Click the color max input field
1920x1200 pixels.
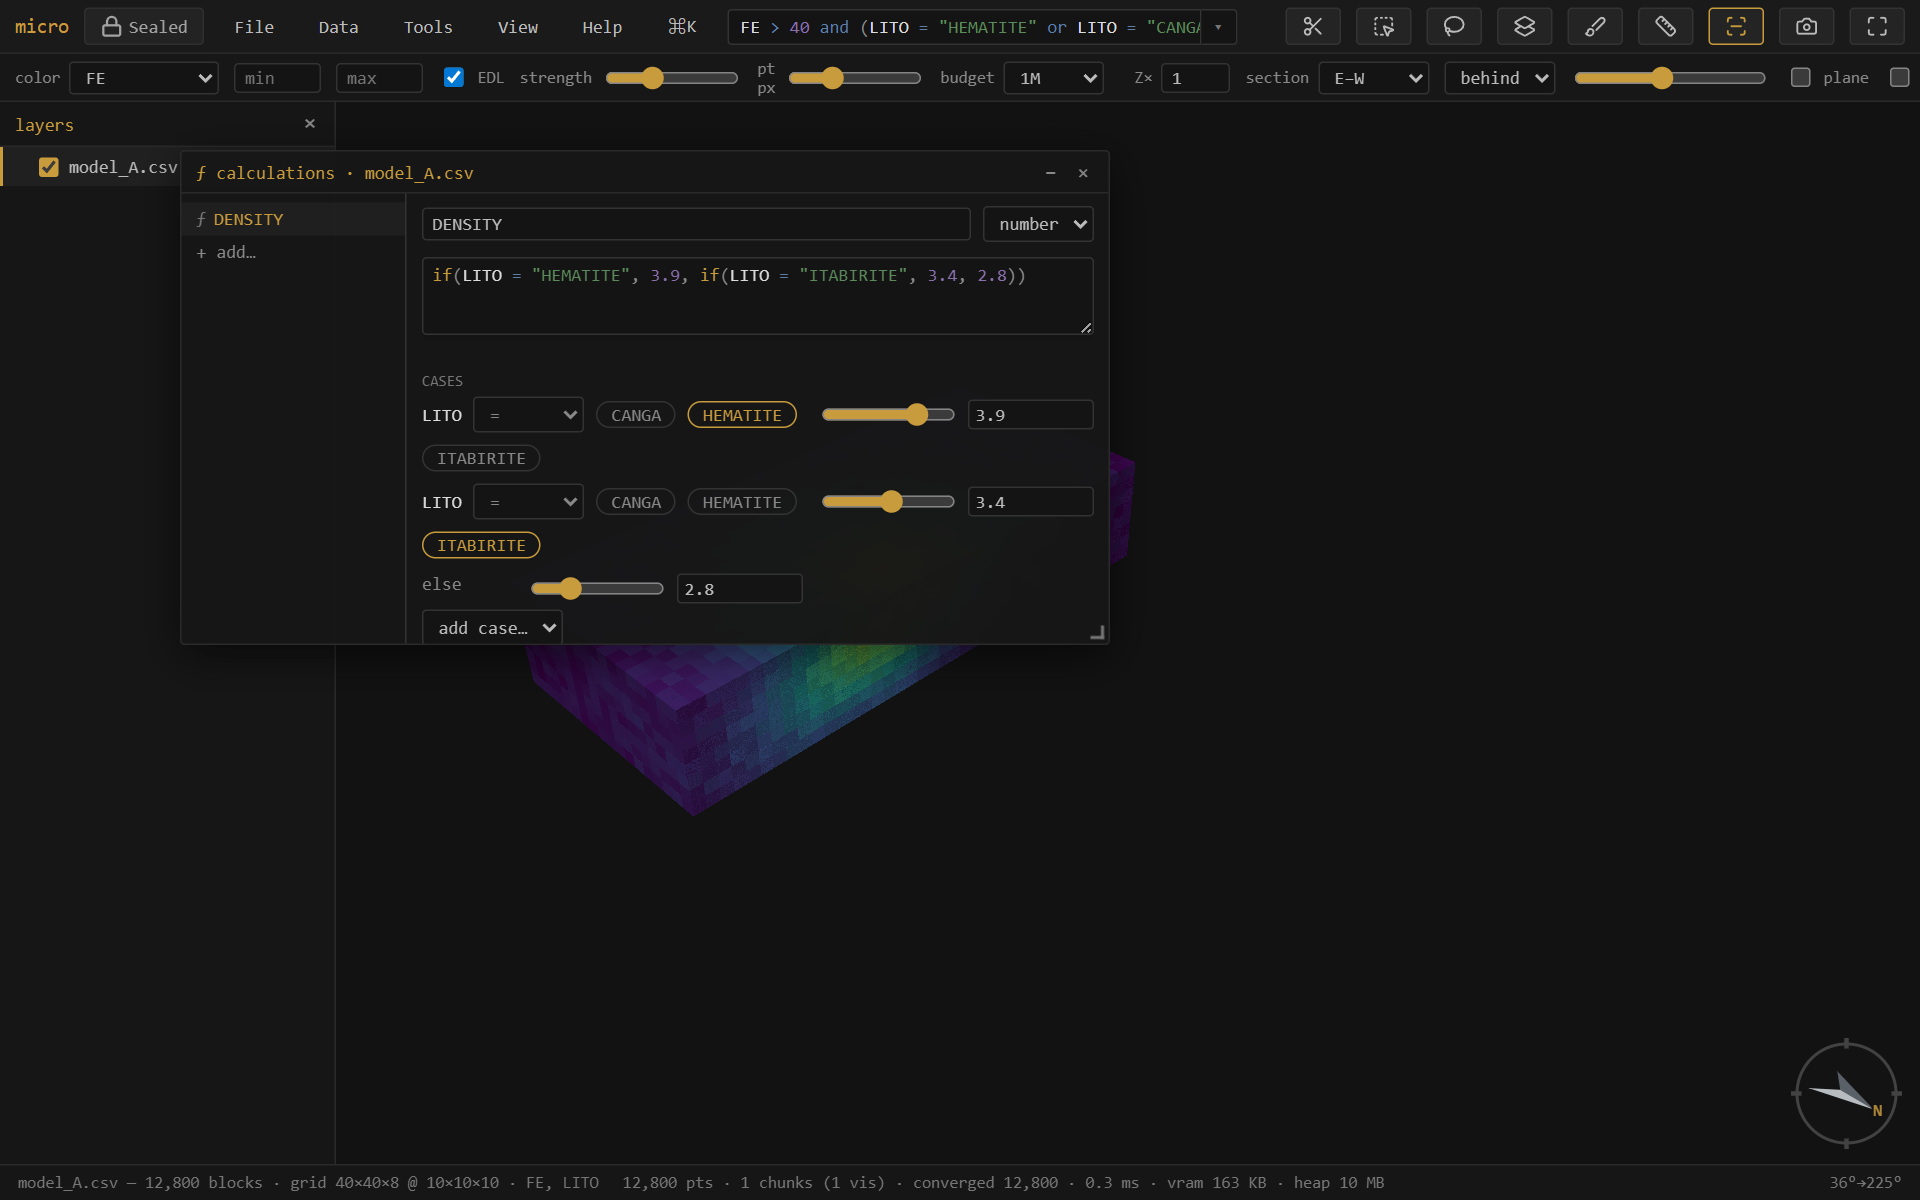click(x=379, y=78)
